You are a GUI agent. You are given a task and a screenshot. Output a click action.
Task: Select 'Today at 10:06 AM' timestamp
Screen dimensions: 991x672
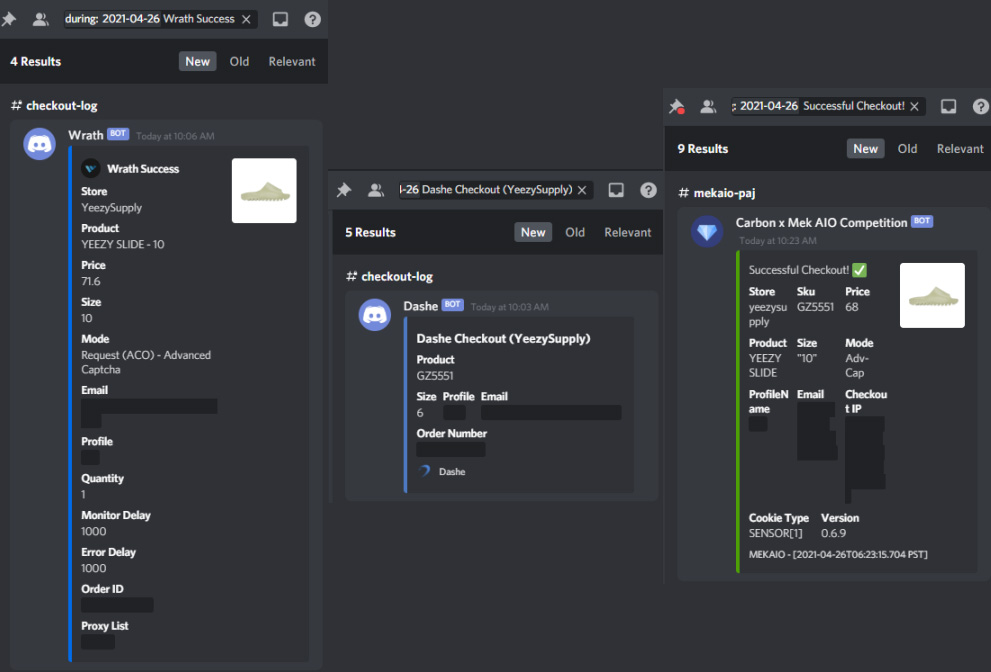[x=175, y=136]
